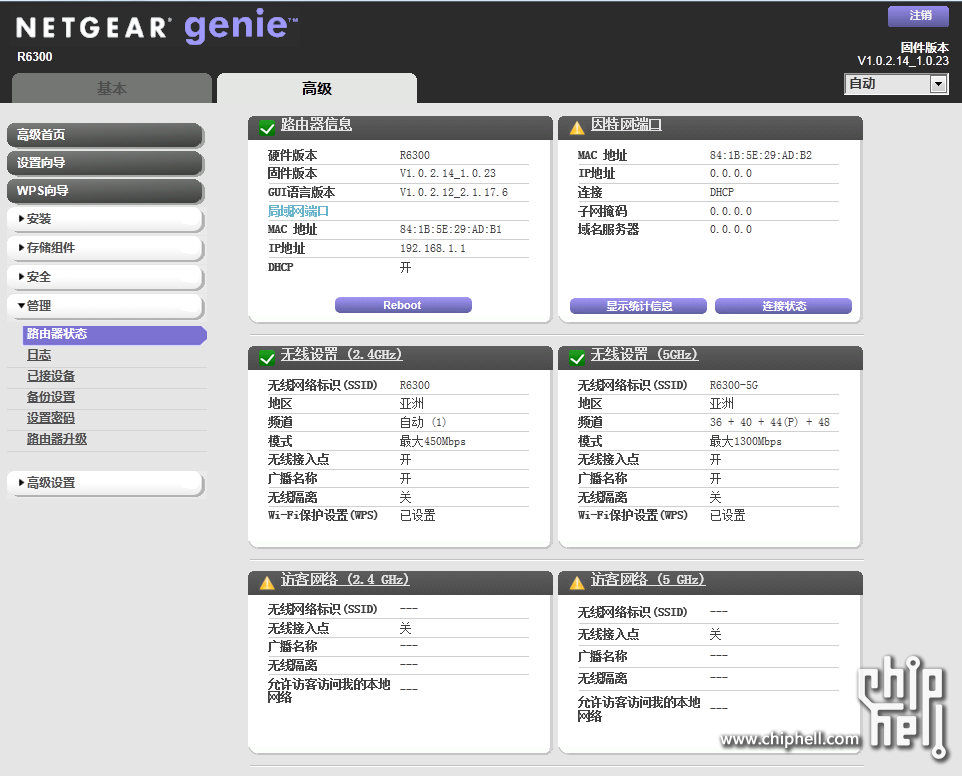This screenshot has height=776, width=962.
Task: Click the mode value 最大1300Mbps
Action: point(745,441)
